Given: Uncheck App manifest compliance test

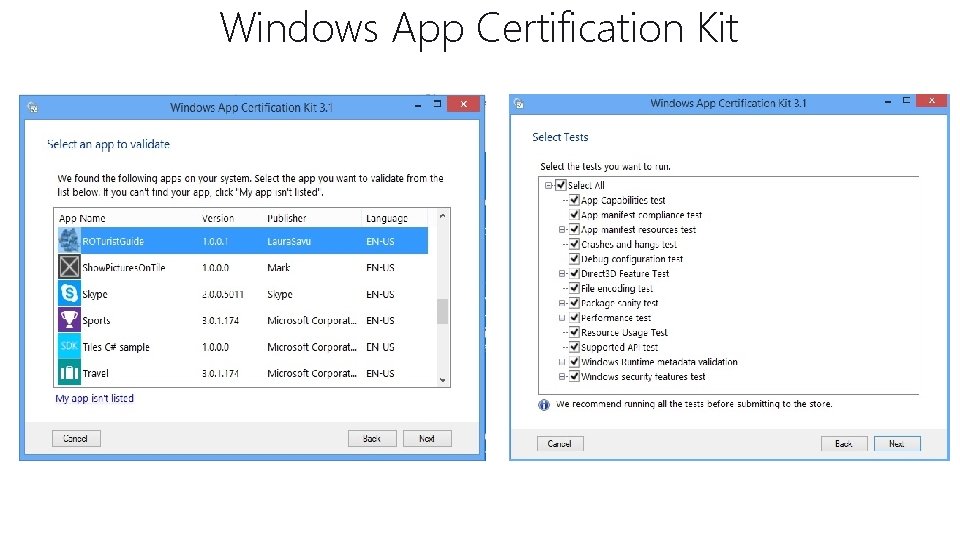Looking at the screenshot, I should (574, 214).
